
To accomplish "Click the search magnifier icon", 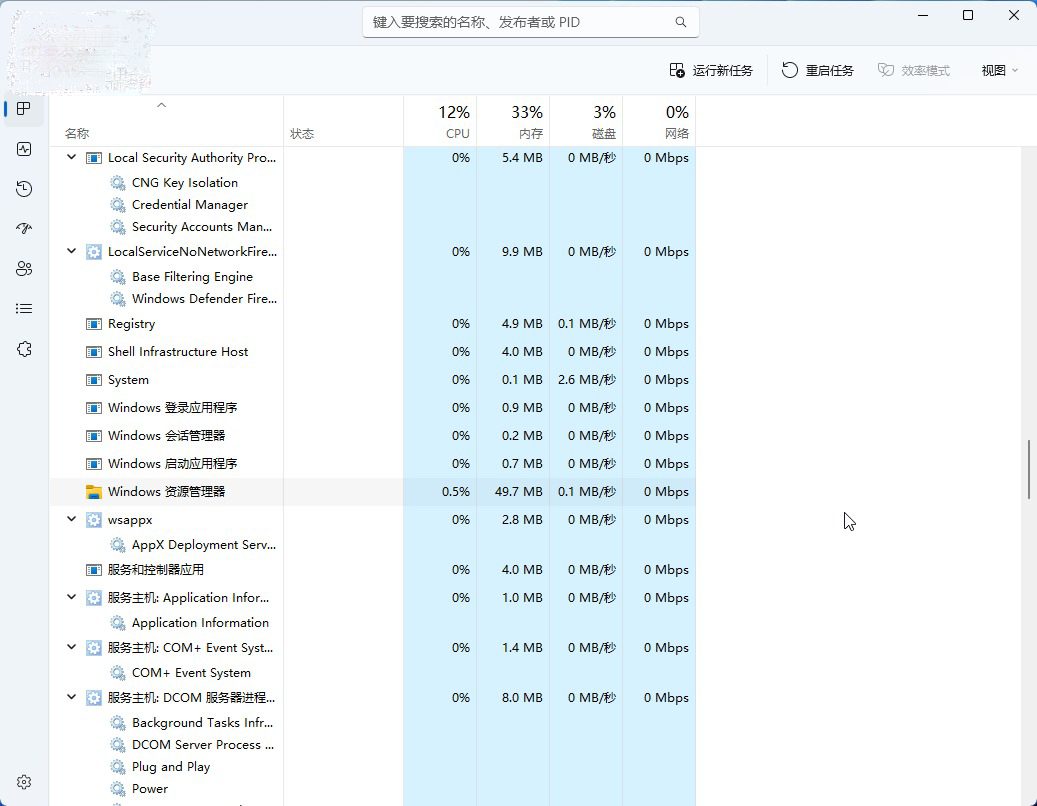I will coord(681,21).
